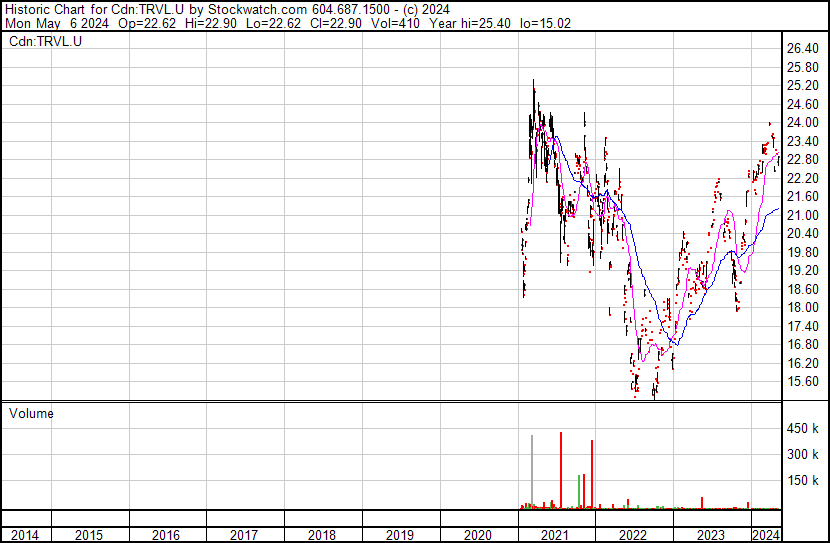Click the 16.80 price axis label
Image resolution: width=830 pixels, height=543 pixels.
coord(802,345)
